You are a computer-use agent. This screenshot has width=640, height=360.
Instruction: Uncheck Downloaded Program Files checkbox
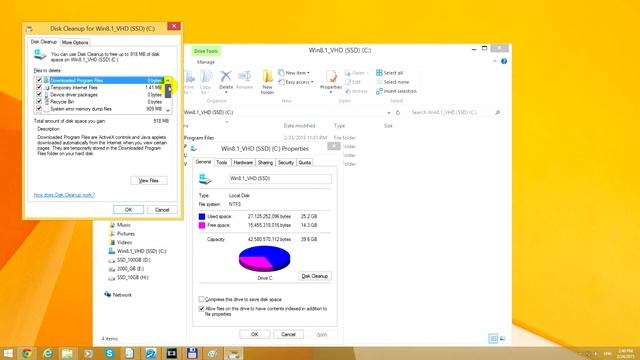point(39,80)
